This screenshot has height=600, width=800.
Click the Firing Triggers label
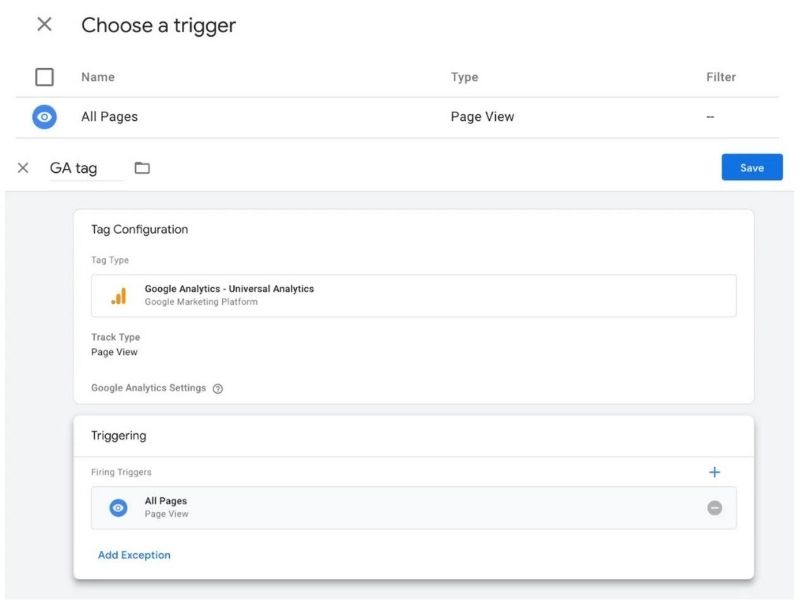121,472
